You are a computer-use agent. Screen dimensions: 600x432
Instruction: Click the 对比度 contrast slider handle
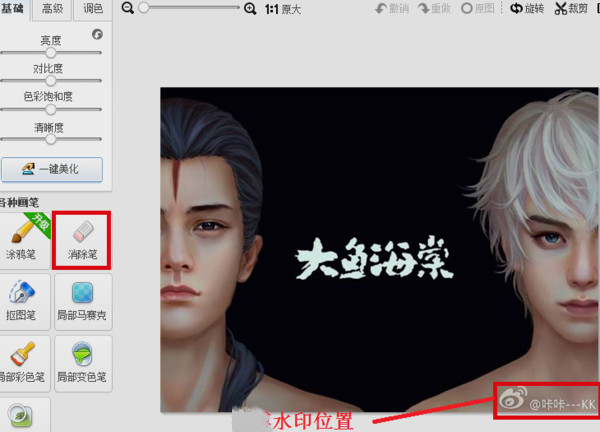[x=51, y=81]
